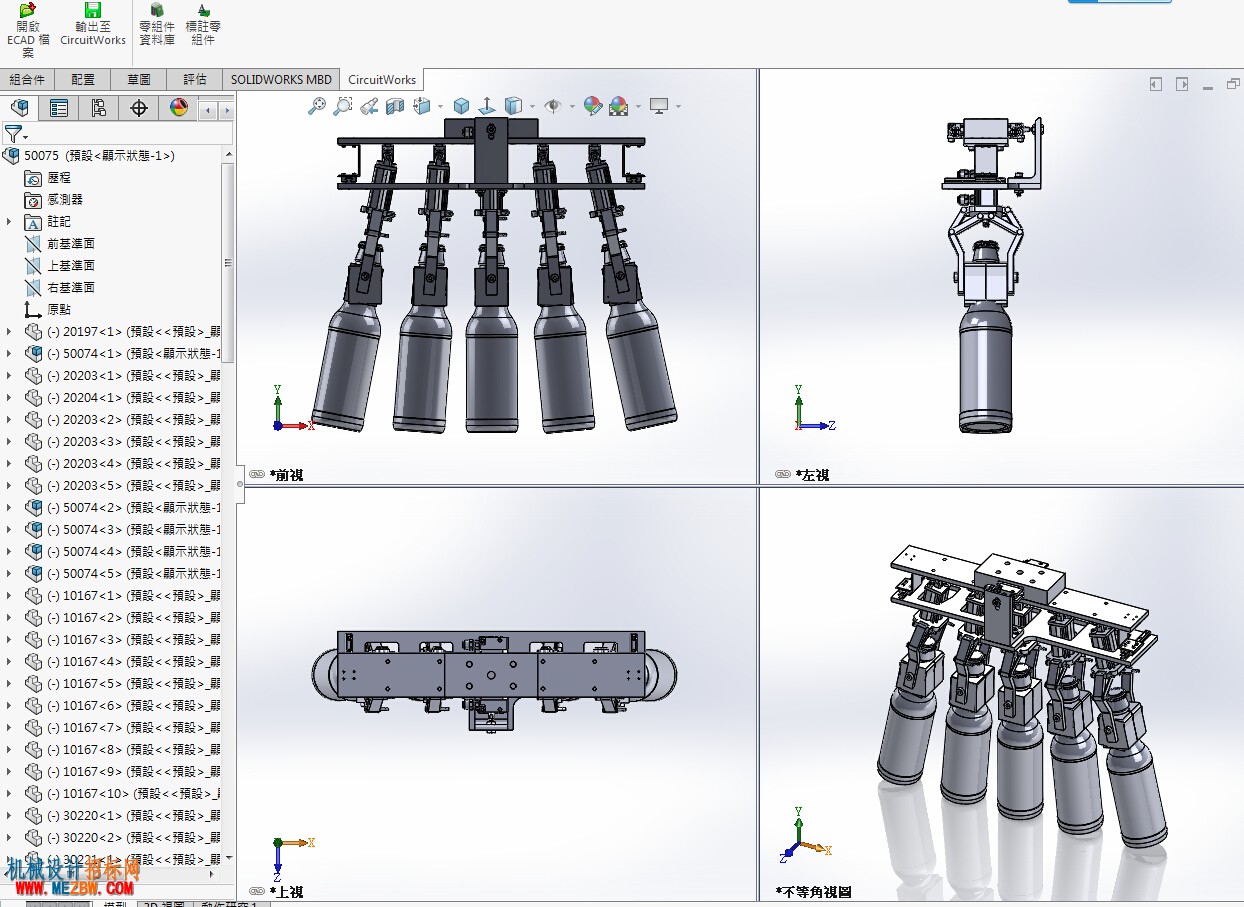Click the View Settings monitor icon

point(659,105)
